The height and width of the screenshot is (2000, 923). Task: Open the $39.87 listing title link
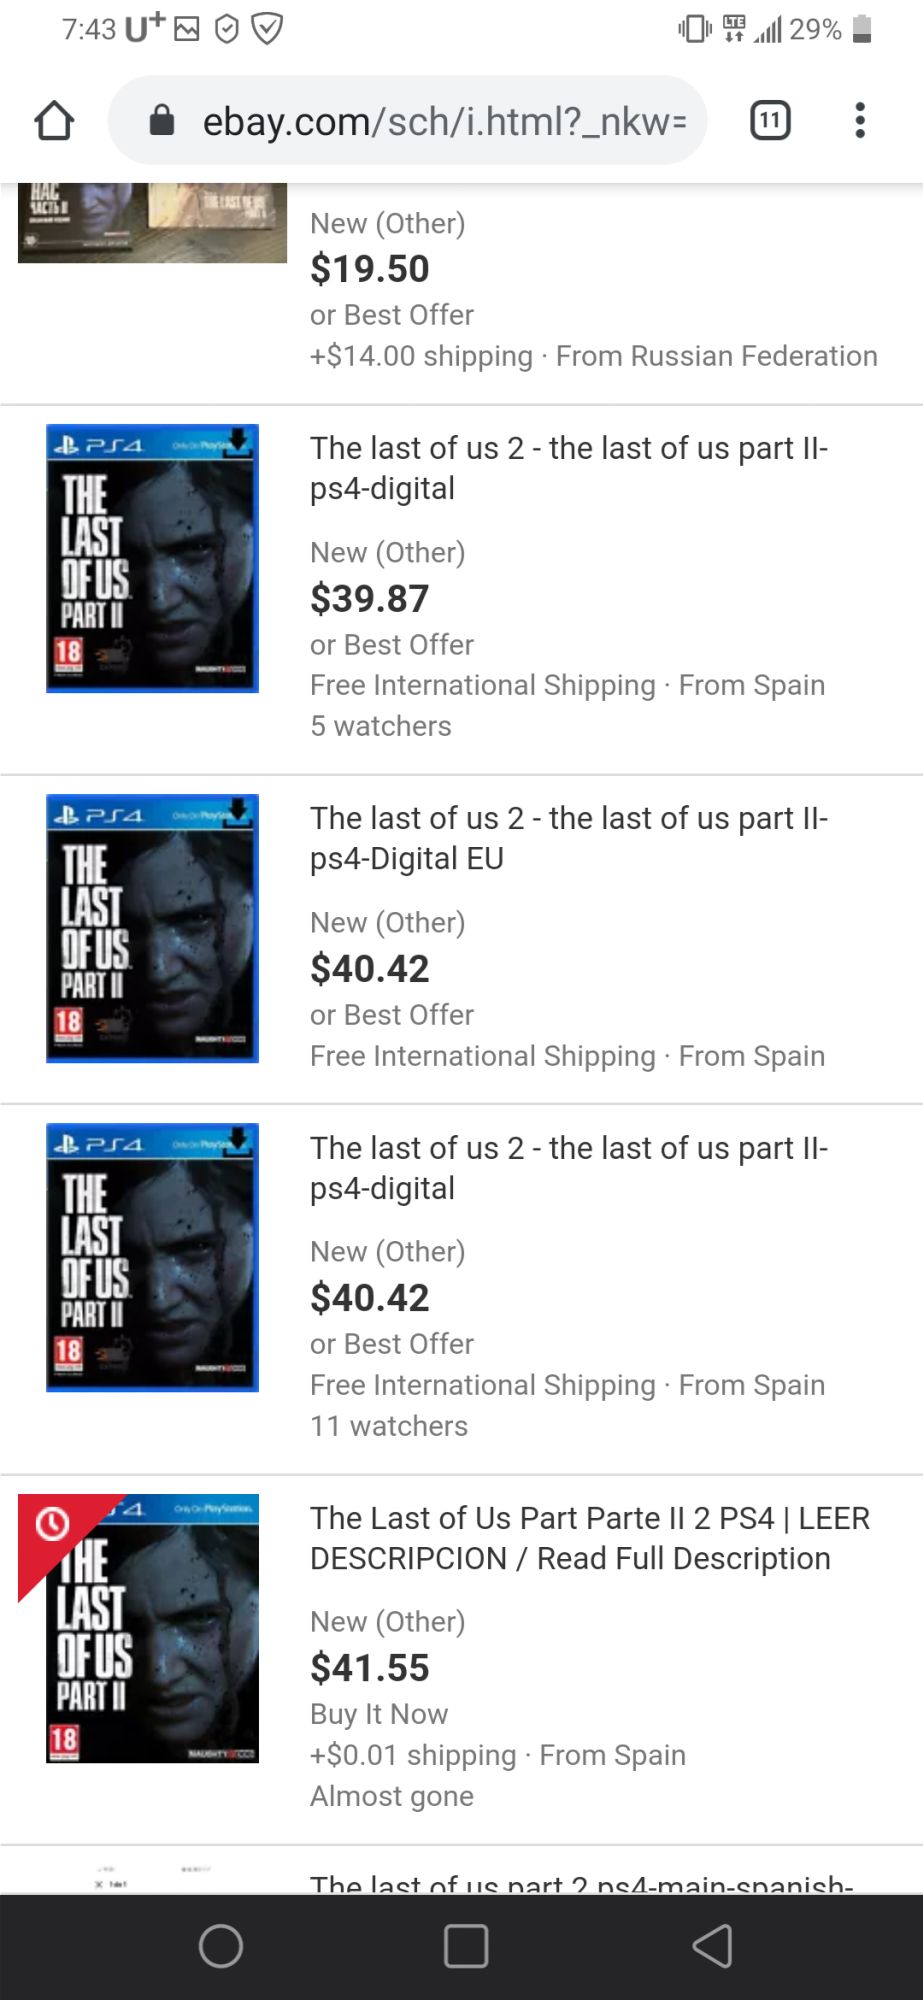(568, 468)
